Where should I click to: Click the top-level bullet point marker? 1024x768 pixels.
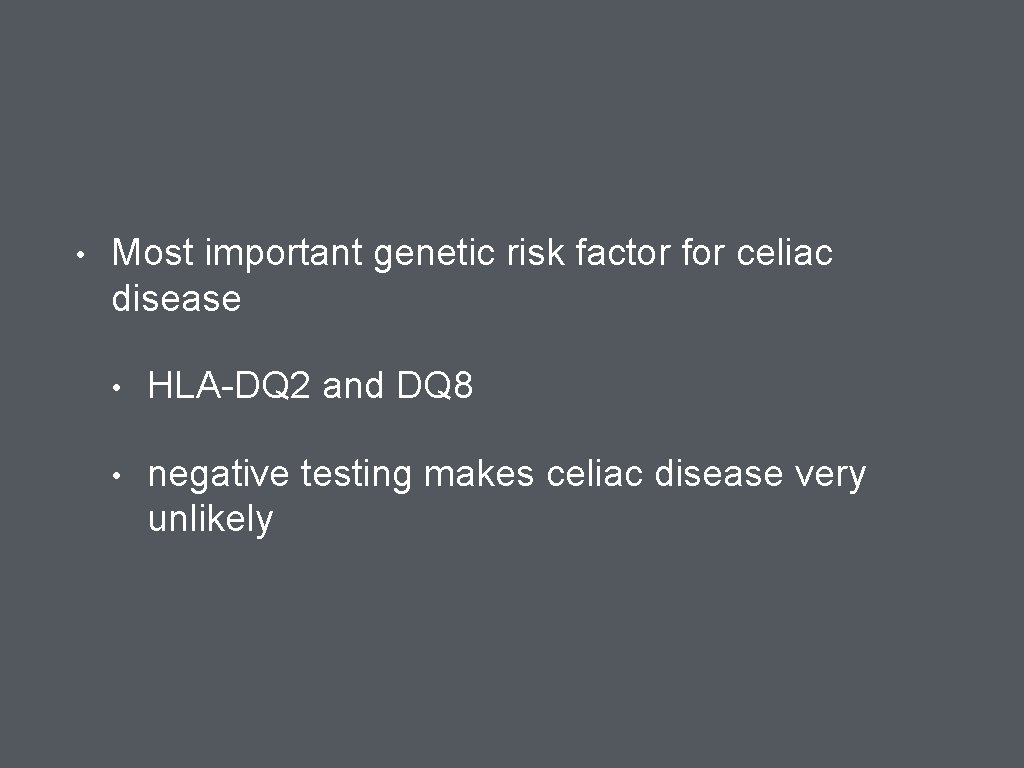80,255
